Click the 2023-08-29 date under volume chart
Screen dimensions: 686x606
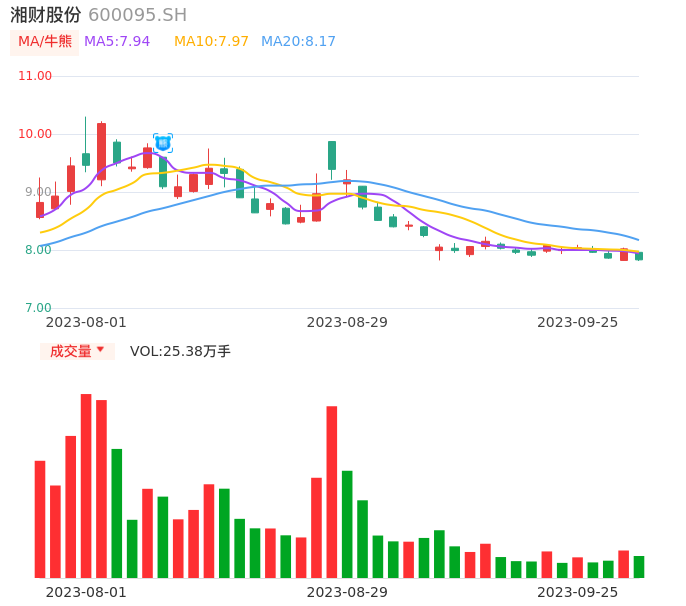coord(347,592)
